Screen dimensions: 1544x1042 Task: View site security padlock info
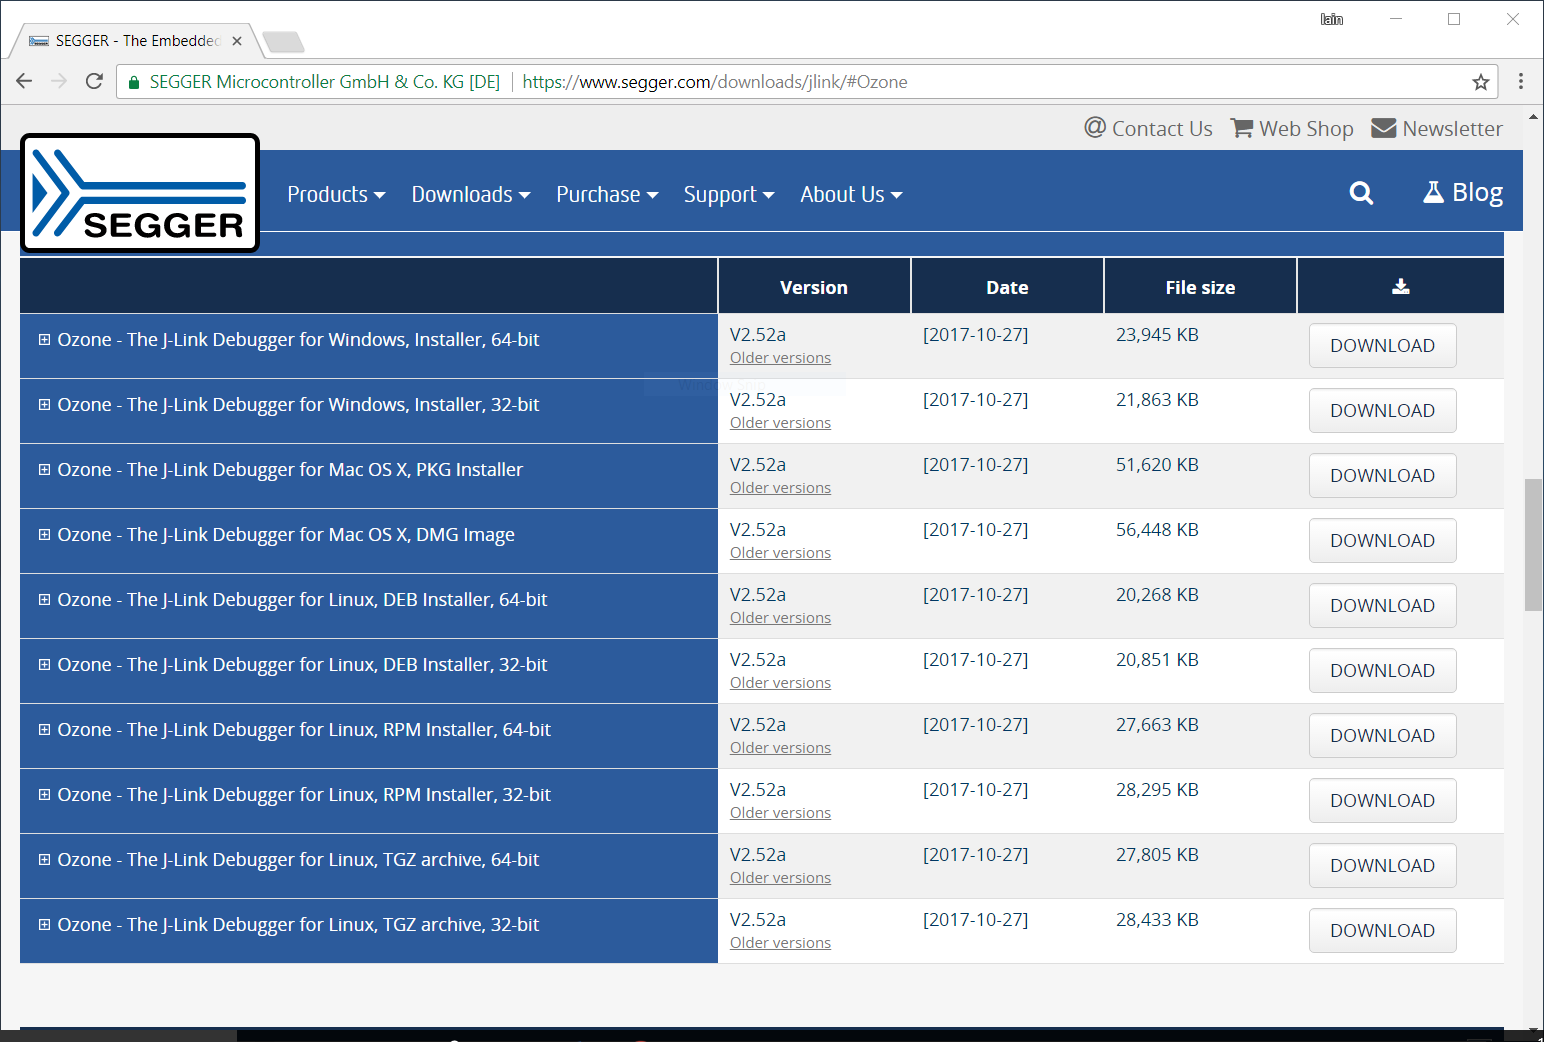click(x=134, y=82)
